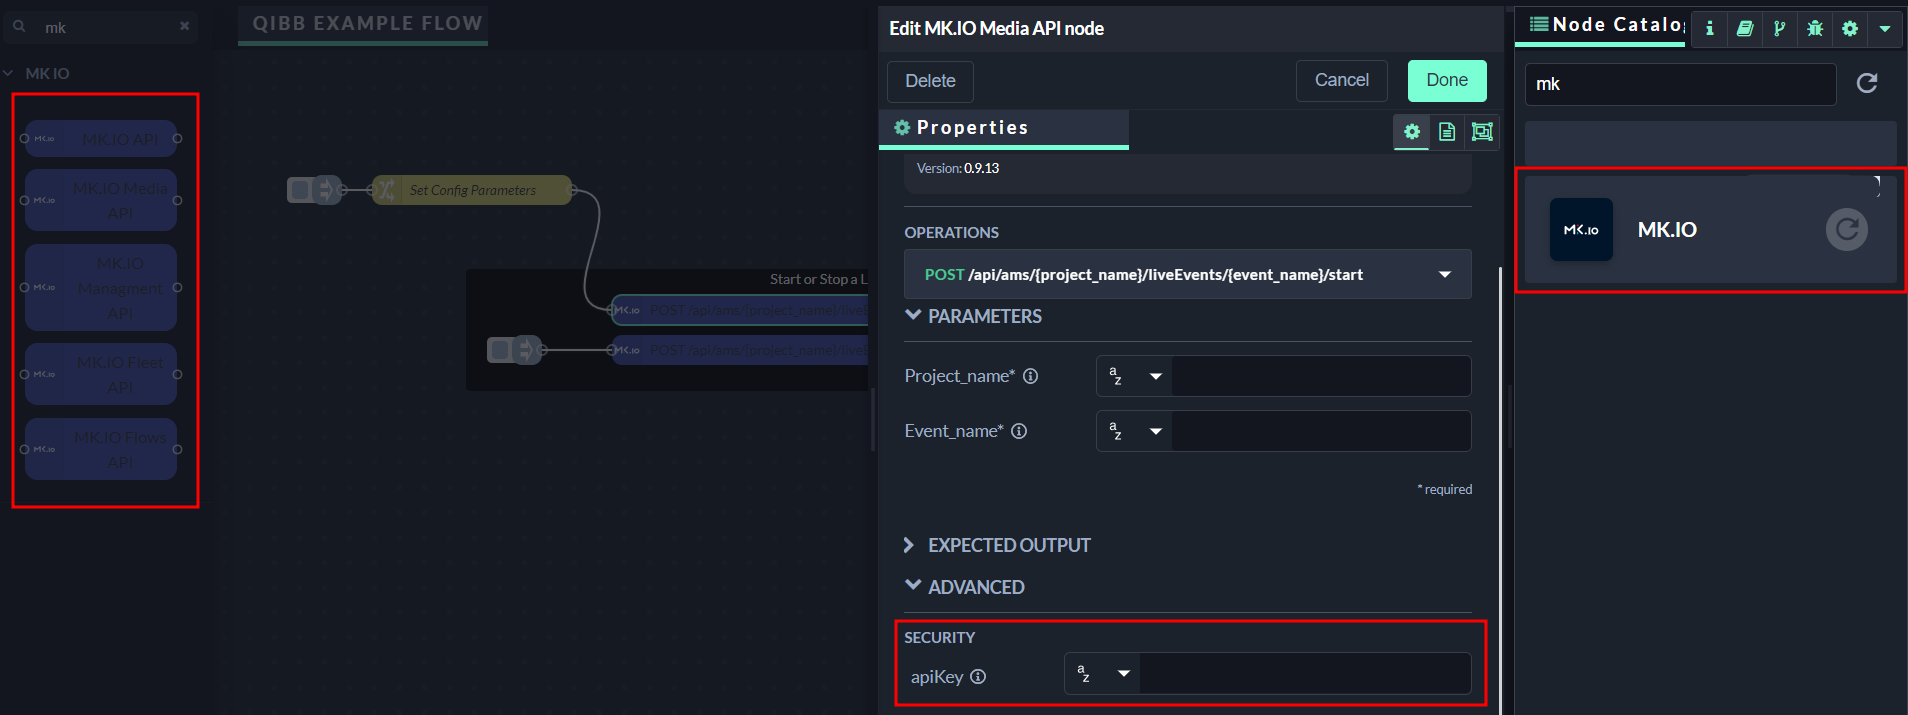
Task: Click the MK.IO package update icon
Action: pos(1846,230)
